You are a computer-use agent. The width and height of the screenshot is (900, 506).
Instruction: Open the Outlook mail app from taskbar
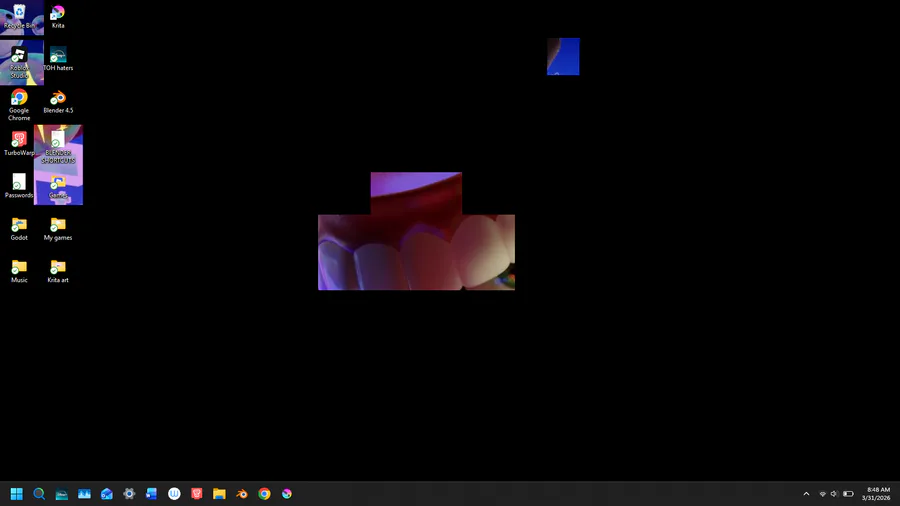(x=107, y=494)
